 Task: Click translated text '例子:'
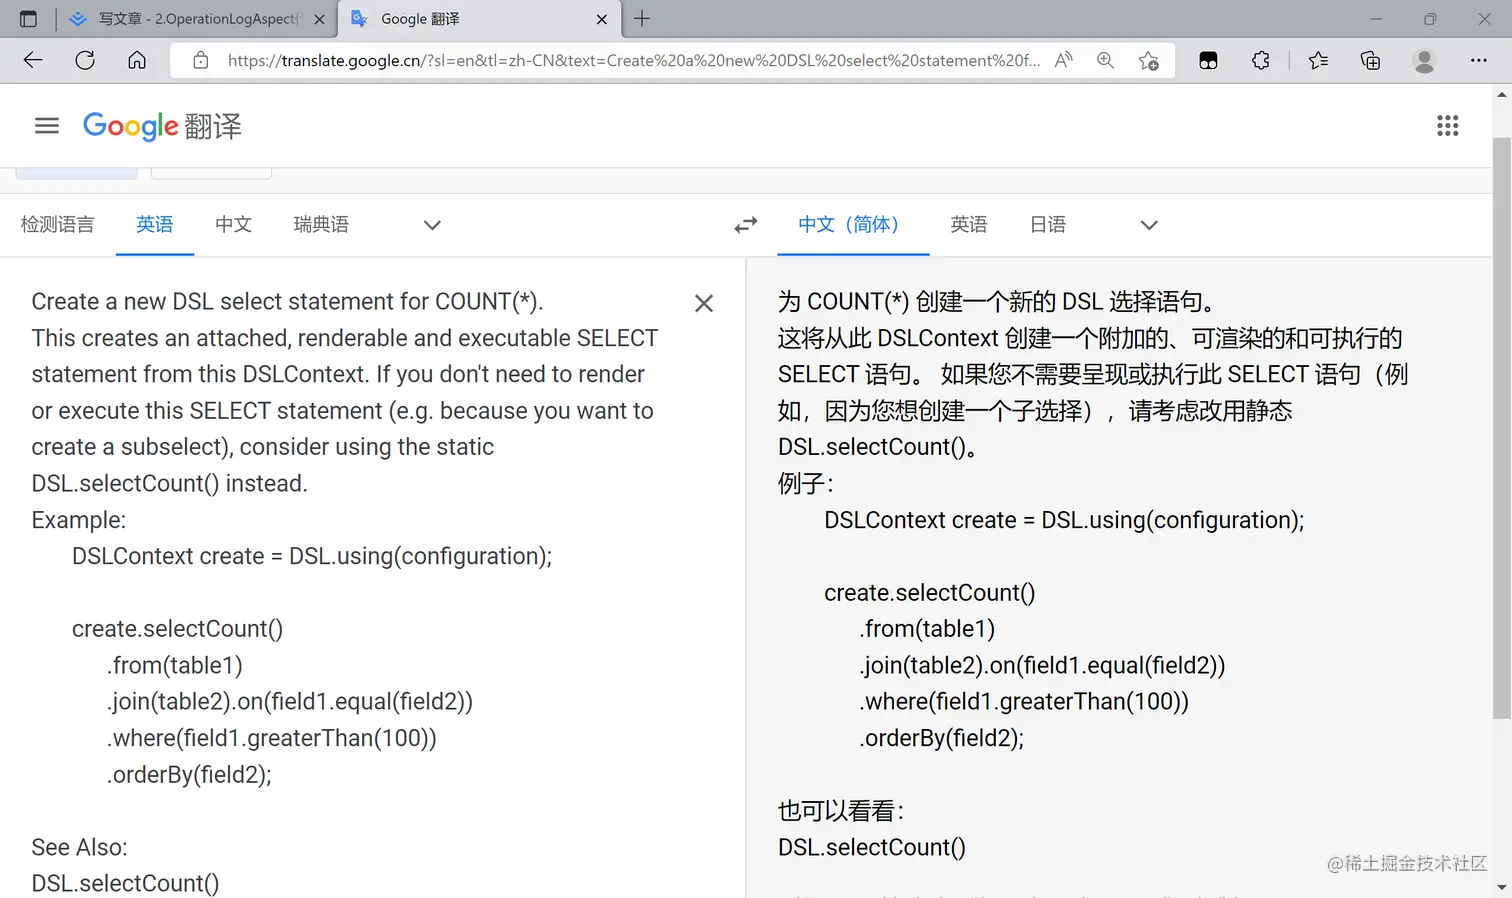806,484
